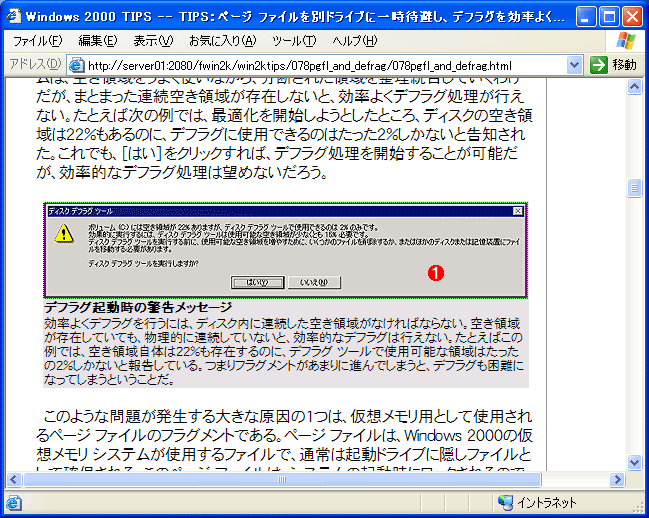
Task: Click the yellow warning triangle icon
Action: click(x=64, y=234)
